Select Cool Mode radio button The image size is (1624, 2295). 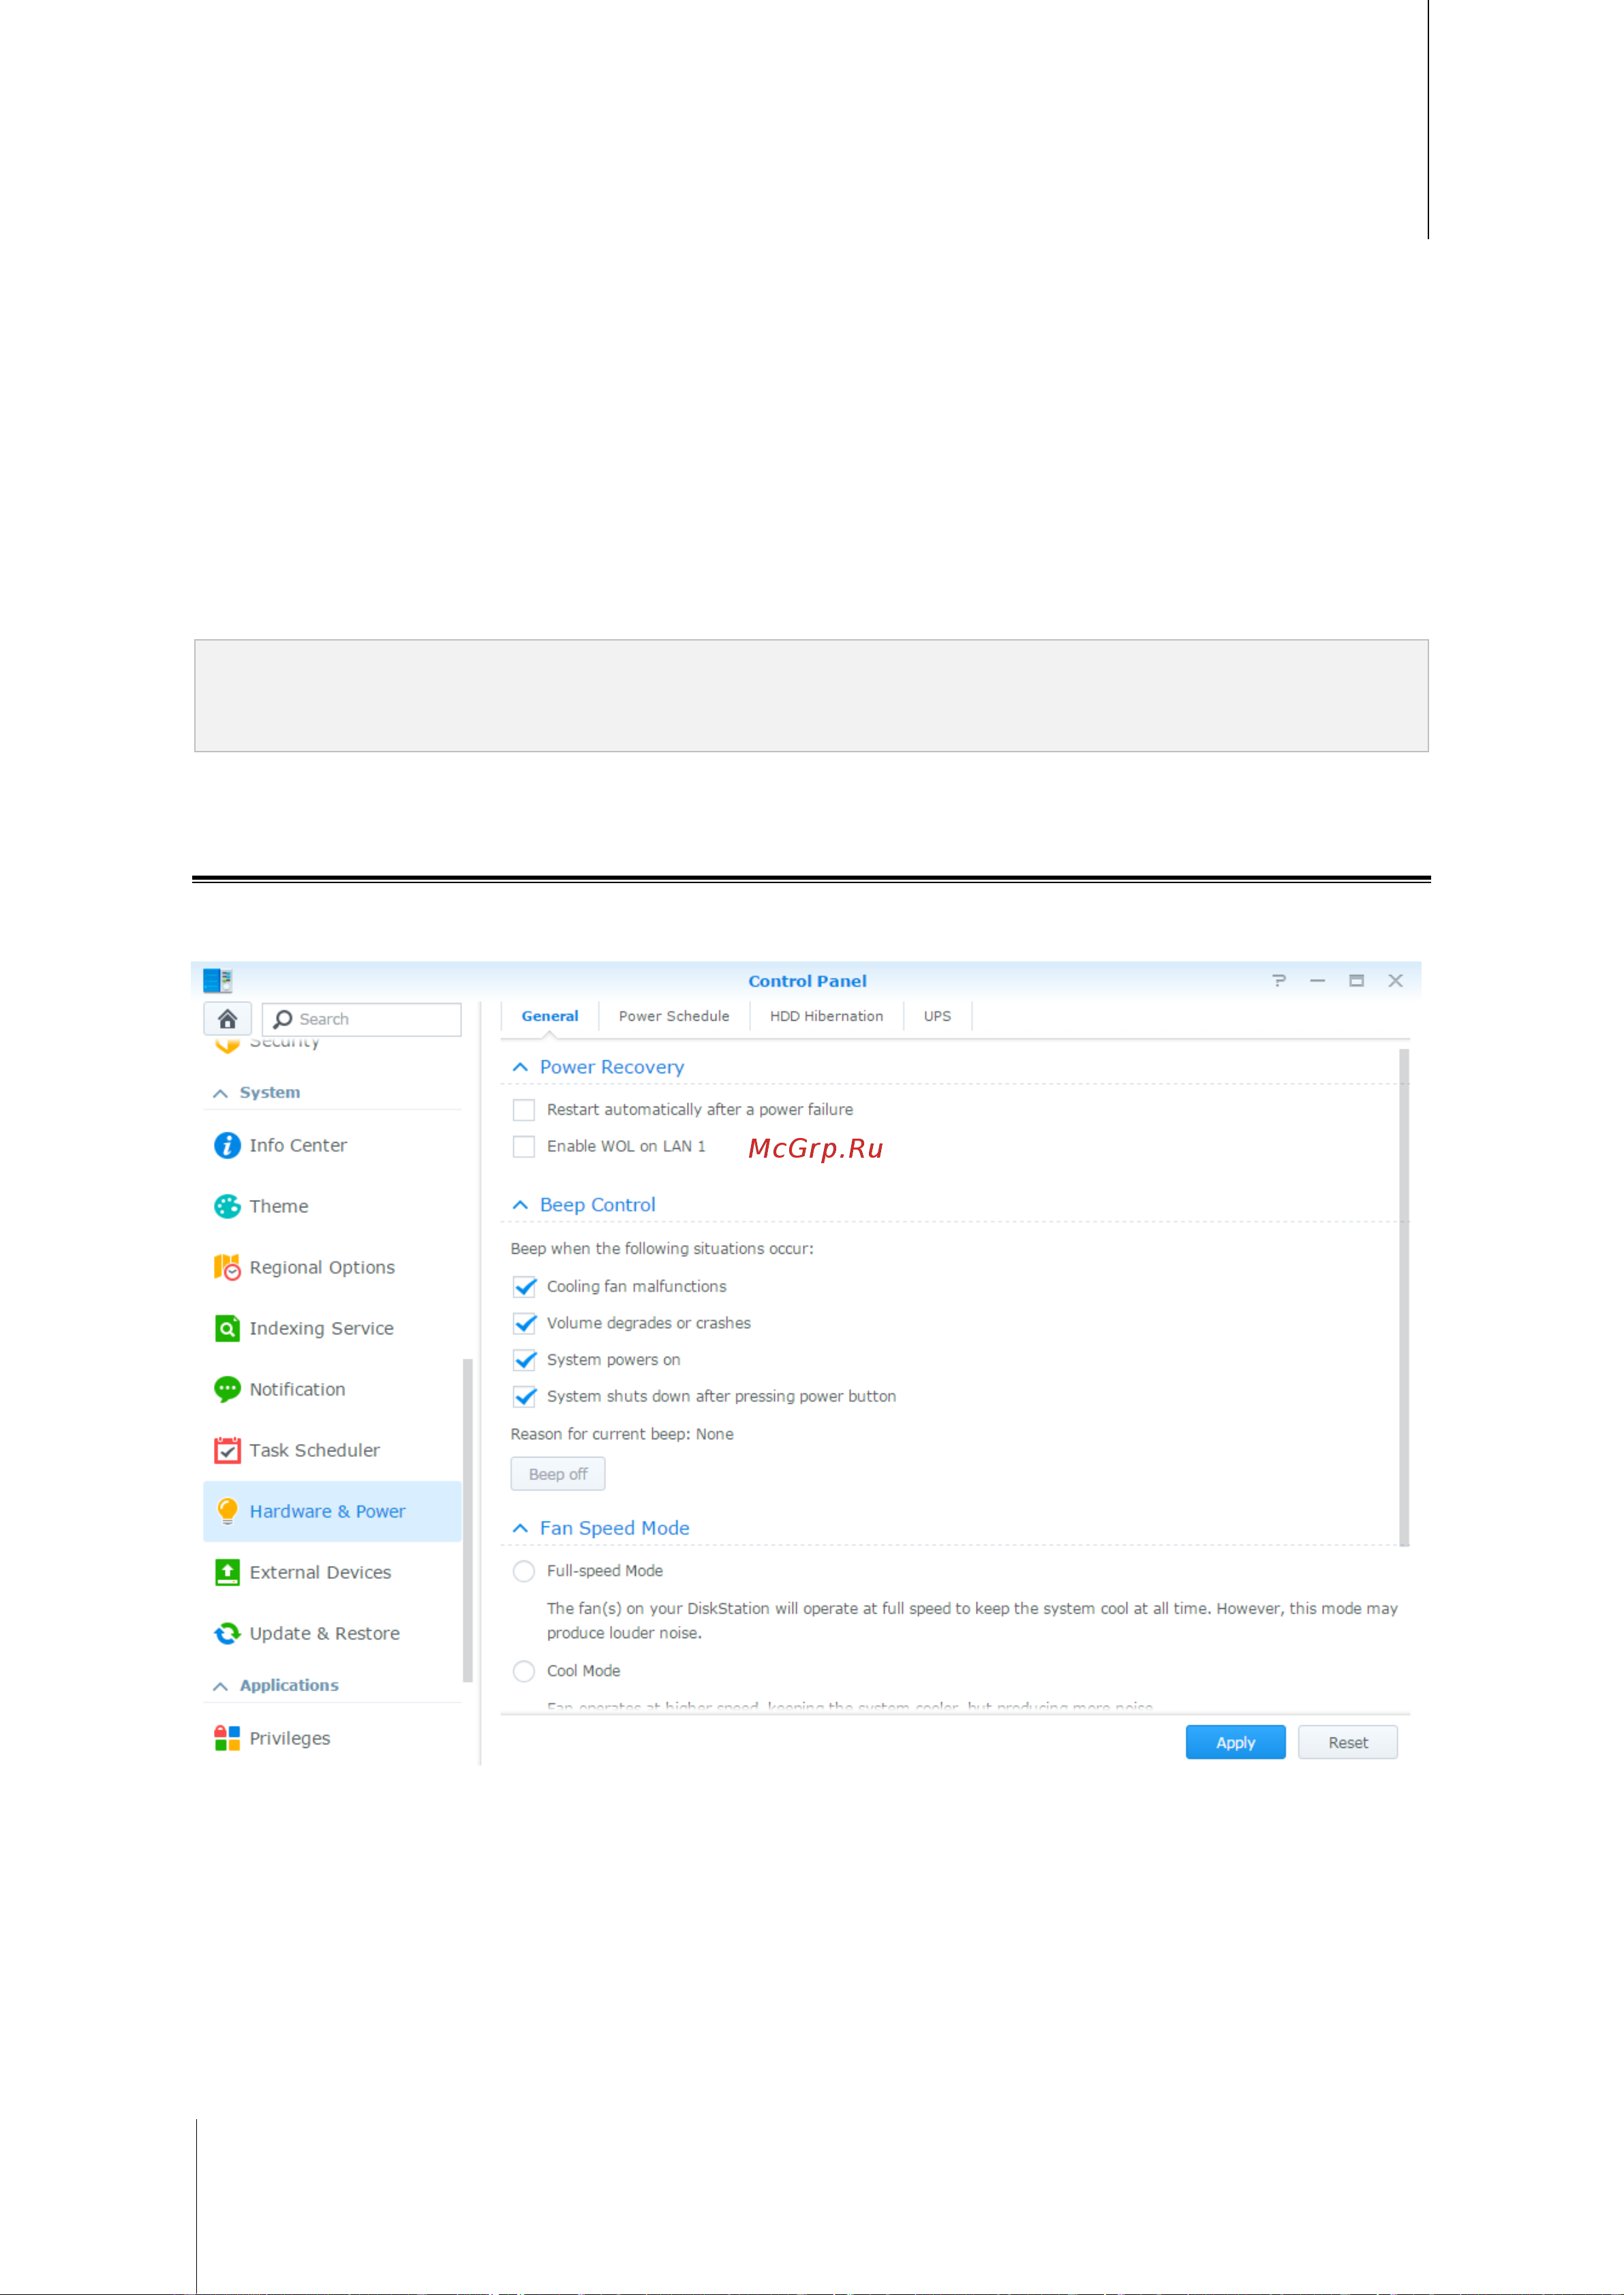(x=524, y=1671)
